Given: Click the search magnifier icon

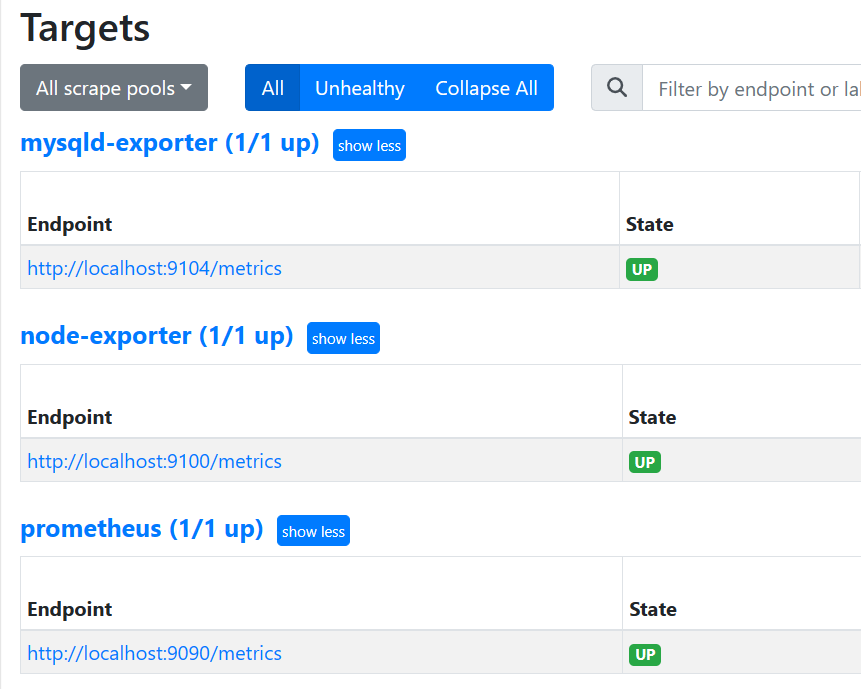Looking at the screenshot, I should point(617,88).
